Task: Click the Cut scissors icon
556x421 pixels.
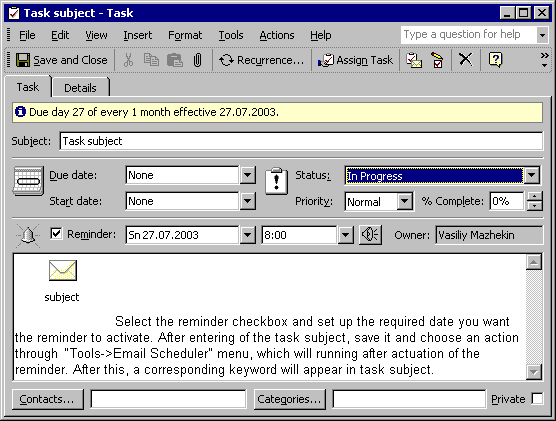Action: pos(128,60)
